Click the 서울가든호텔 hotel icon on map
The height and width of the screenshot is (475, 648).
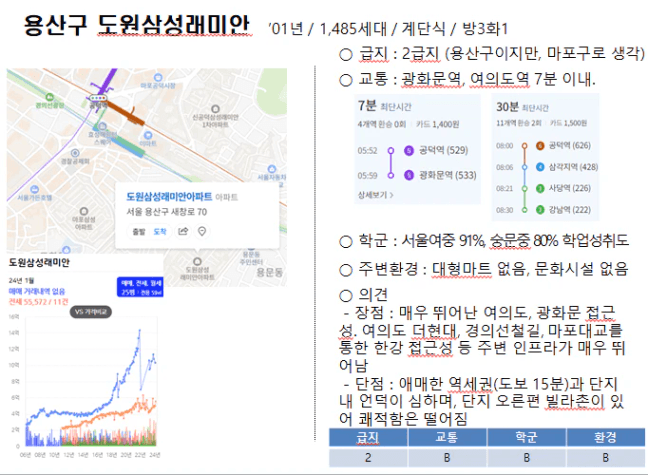click(34, 189)
